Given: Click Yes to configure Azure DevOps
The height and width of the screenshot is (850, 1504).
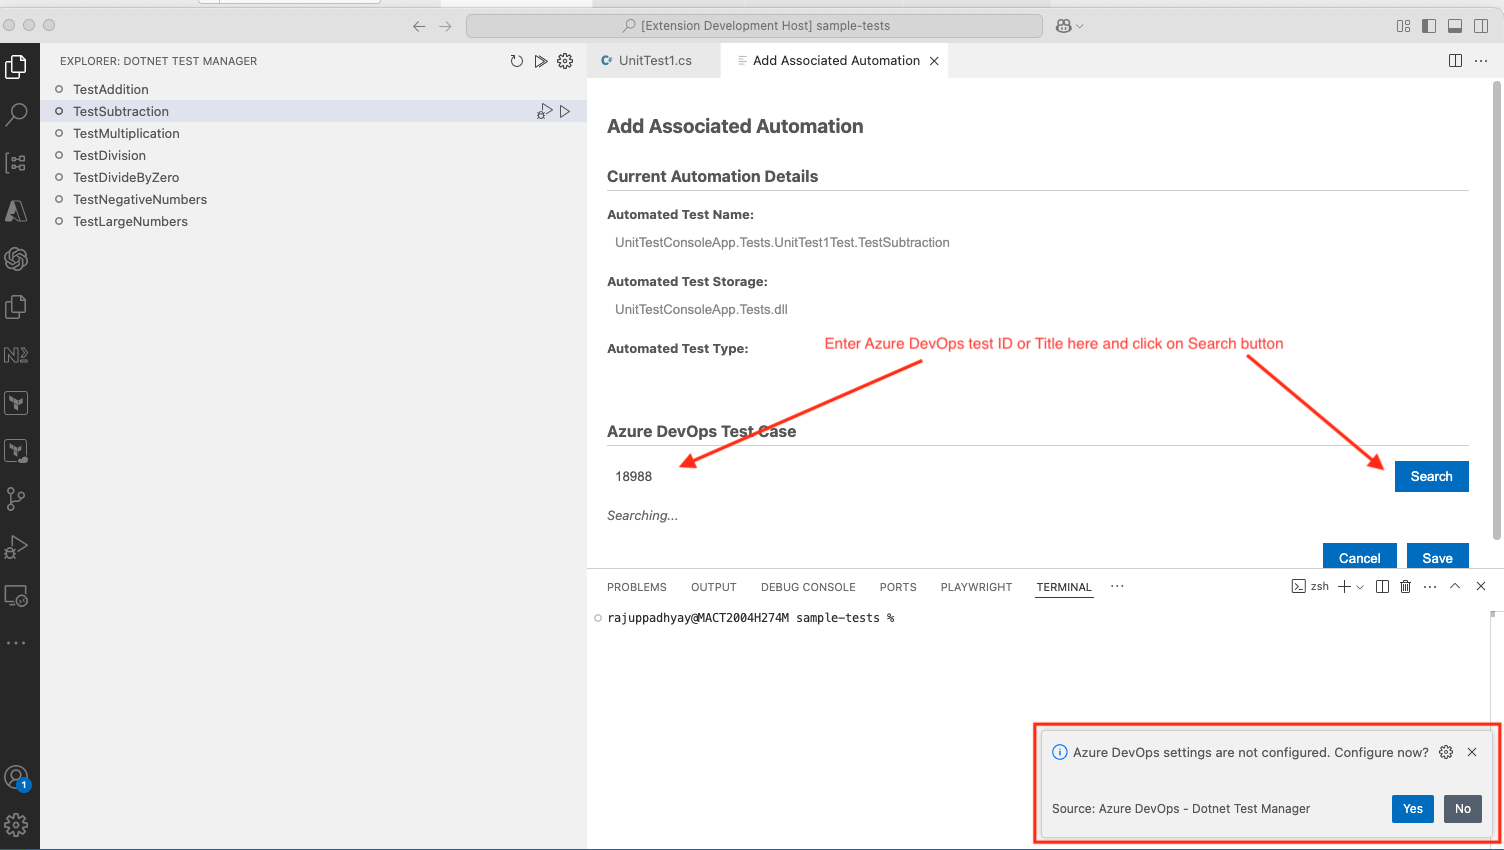Looking at the screenshot, I should [x=1412, y=809].
